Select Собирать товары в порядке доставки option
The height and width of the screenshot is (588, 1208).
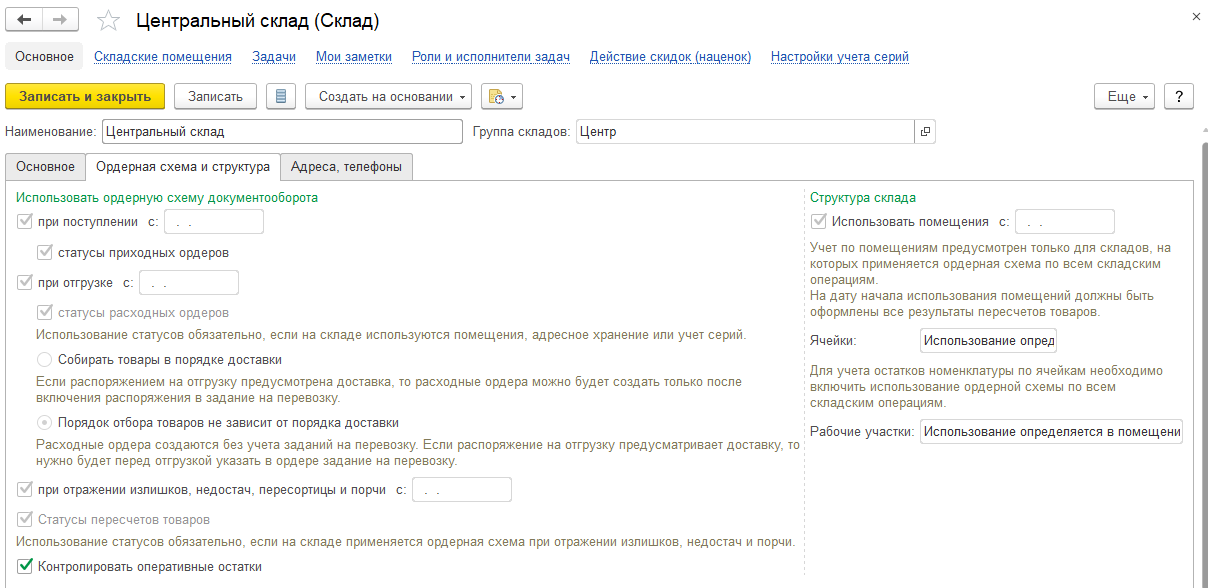[x=44, y=360]
